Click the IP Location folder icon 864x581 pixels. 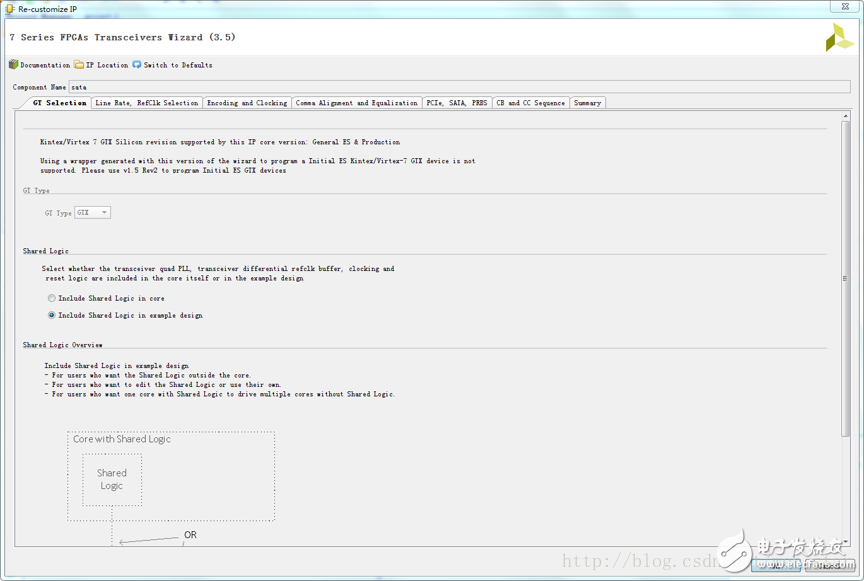pyautogui.click(x=79, y=65)
